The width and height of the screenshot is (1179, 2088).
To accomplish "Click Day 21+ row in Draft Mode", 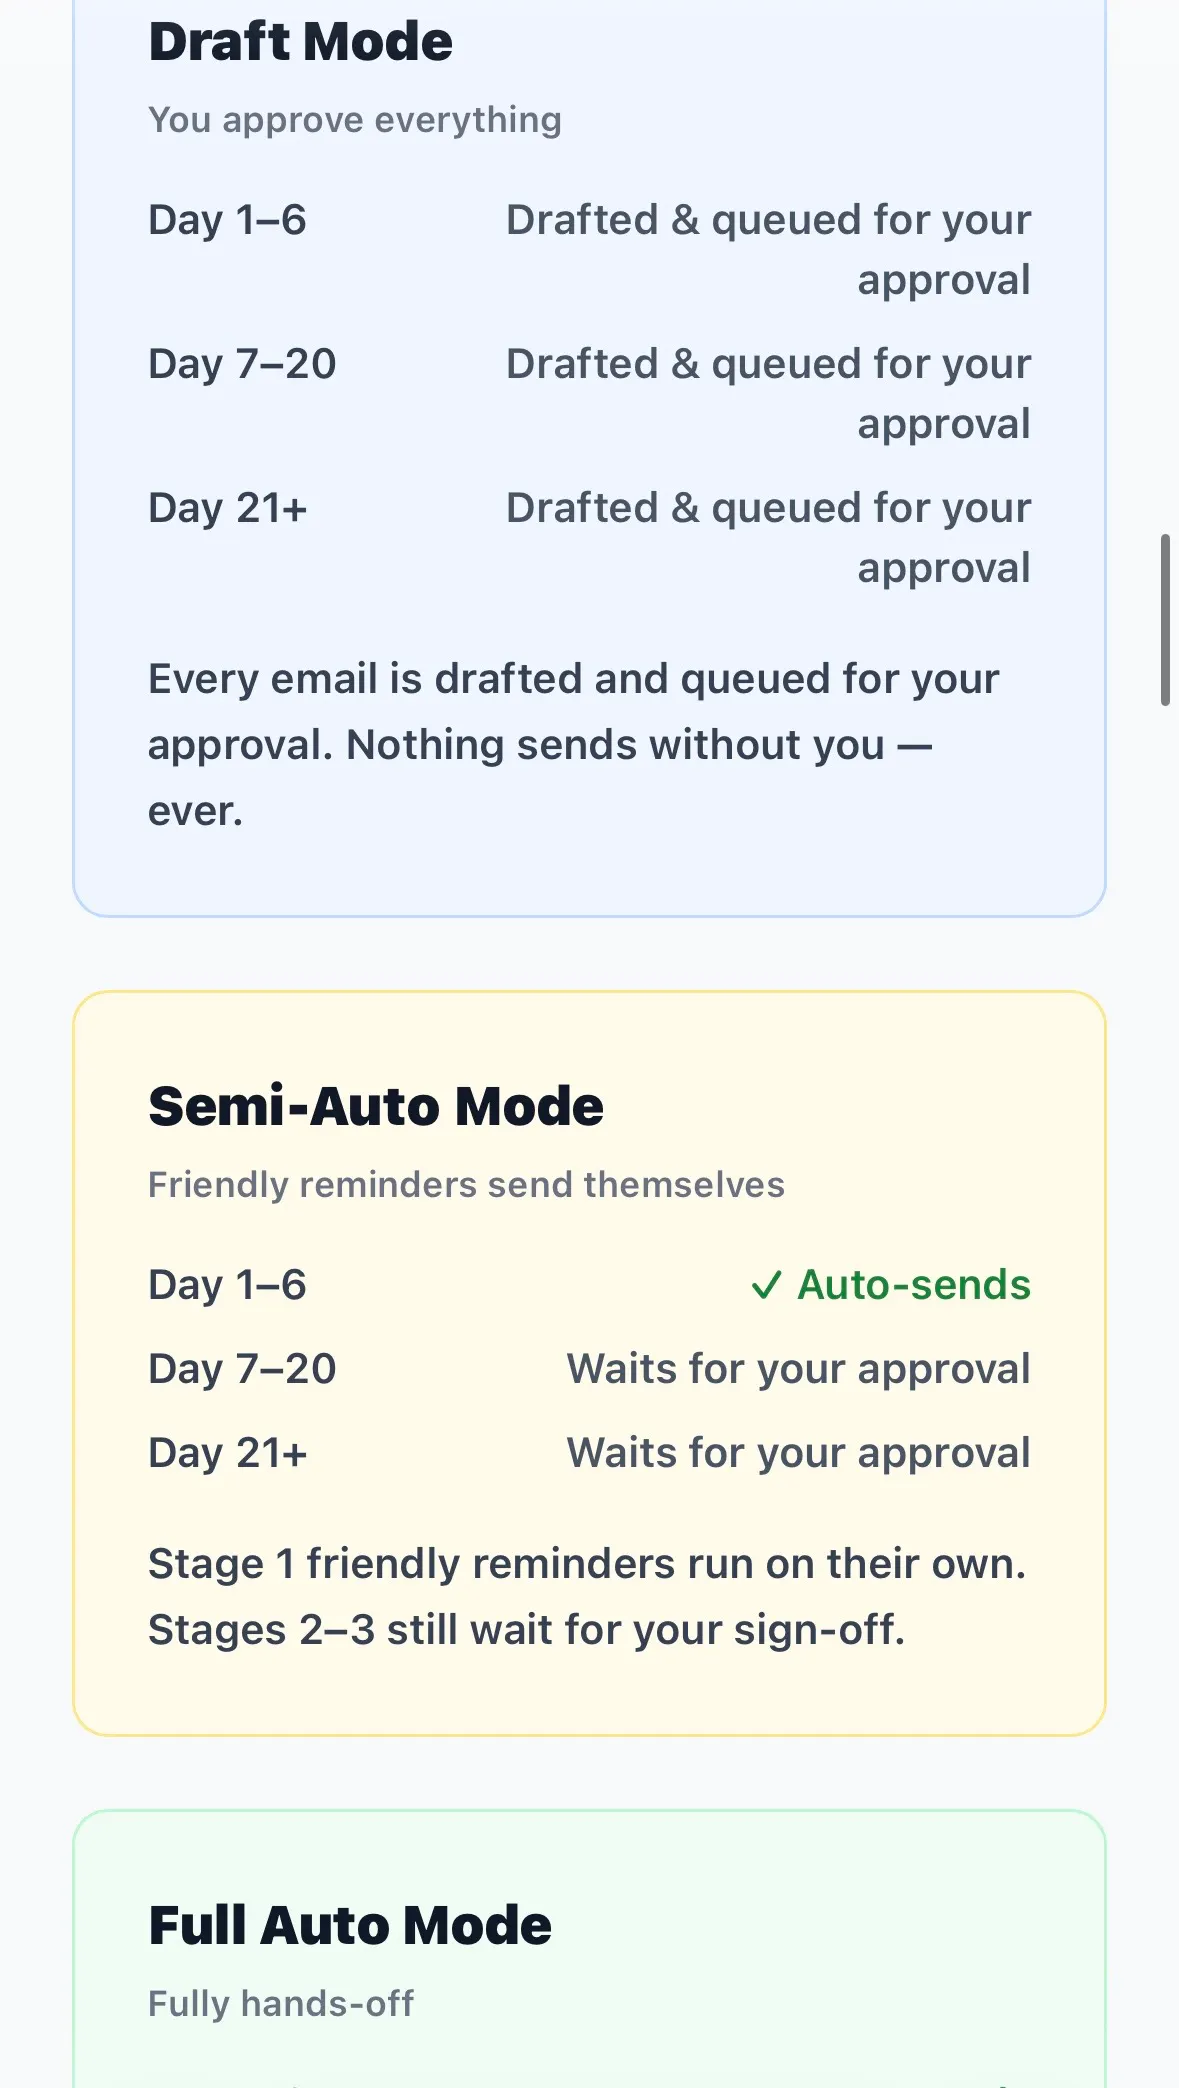I will [x=589, y=538].
